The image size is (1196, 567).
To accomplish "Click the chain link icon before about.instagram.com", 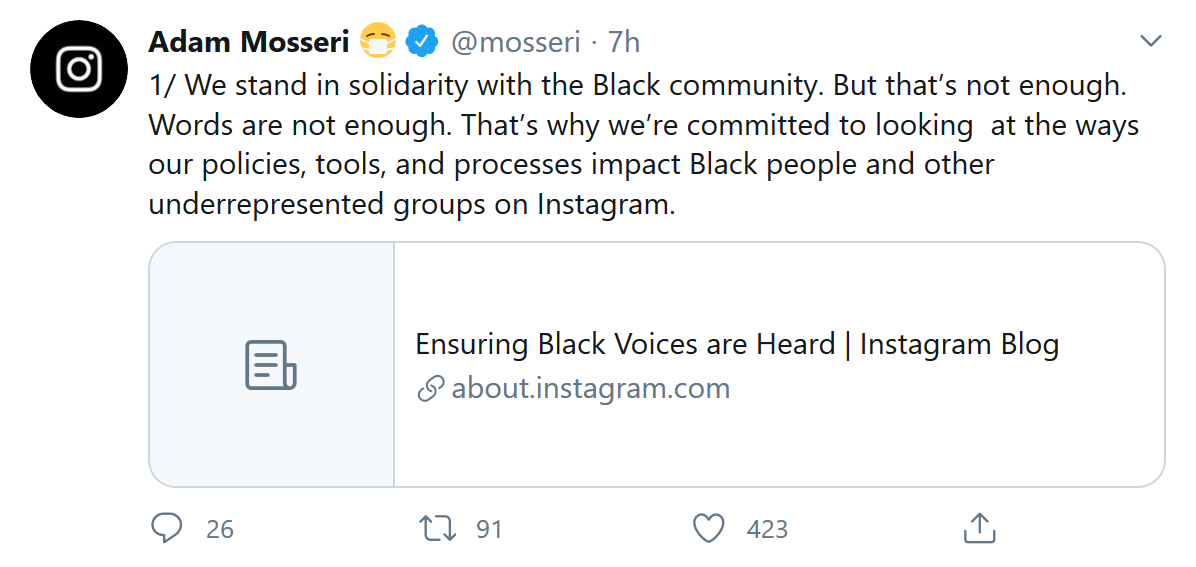I will tap(430, 389).
